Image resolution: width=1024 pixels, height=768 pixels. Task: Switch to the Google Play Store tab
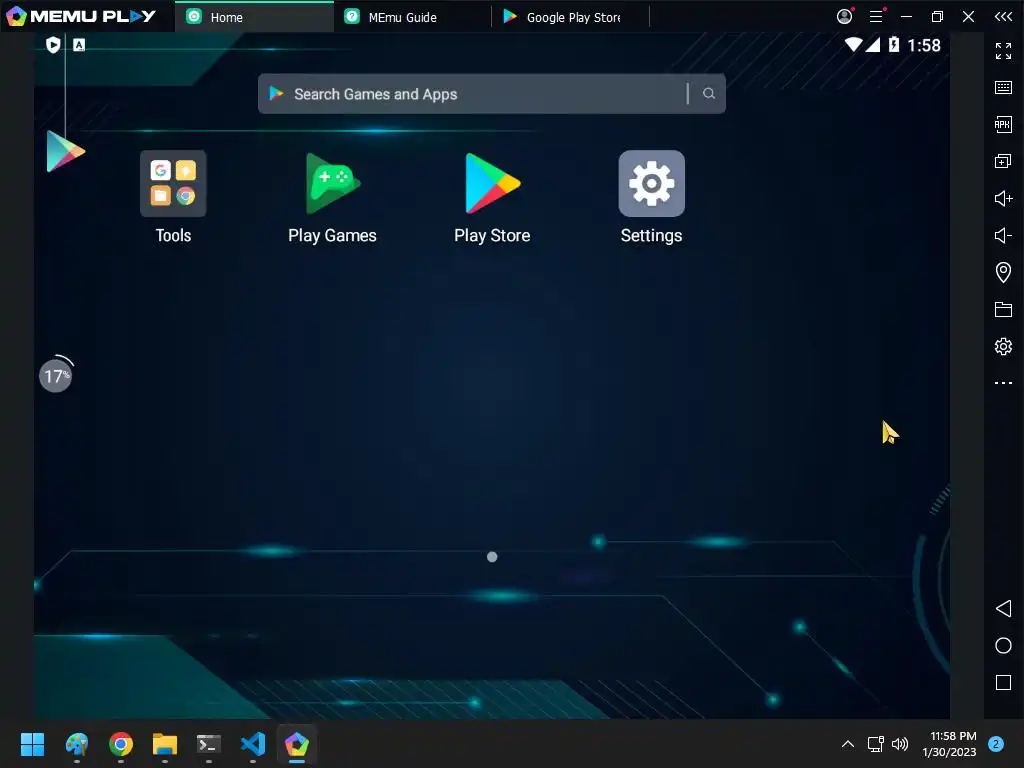point(570,17)
